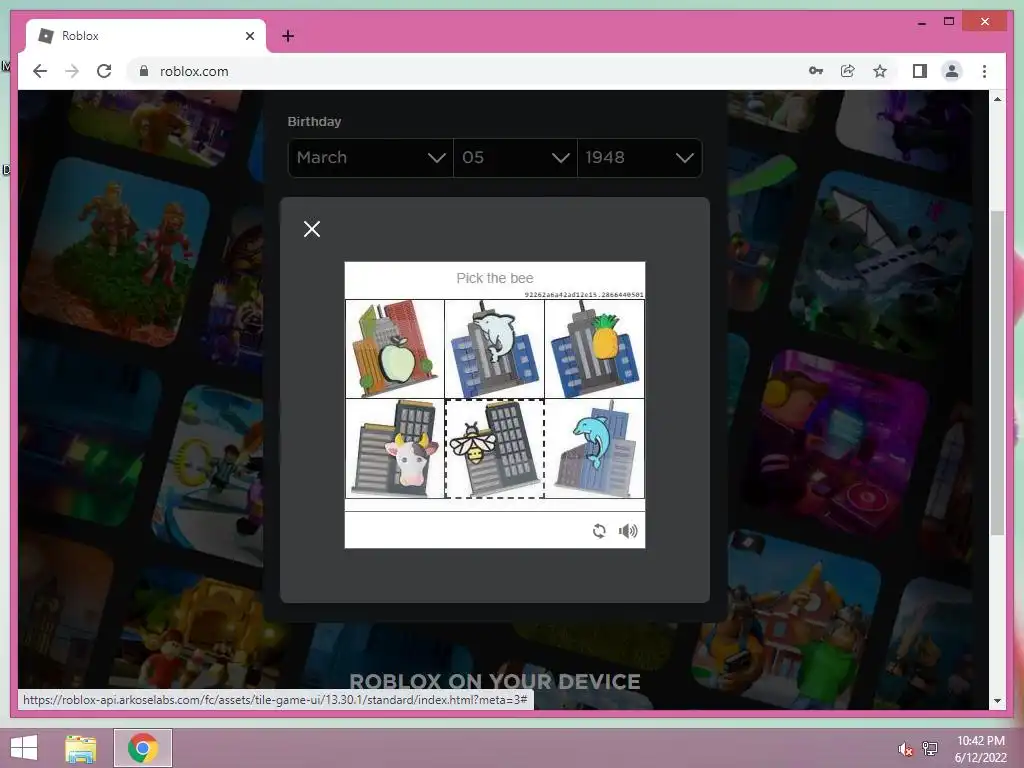Click the scrollbar down arrow
This screenshot has width=1024, height=768.
[997, 701]
